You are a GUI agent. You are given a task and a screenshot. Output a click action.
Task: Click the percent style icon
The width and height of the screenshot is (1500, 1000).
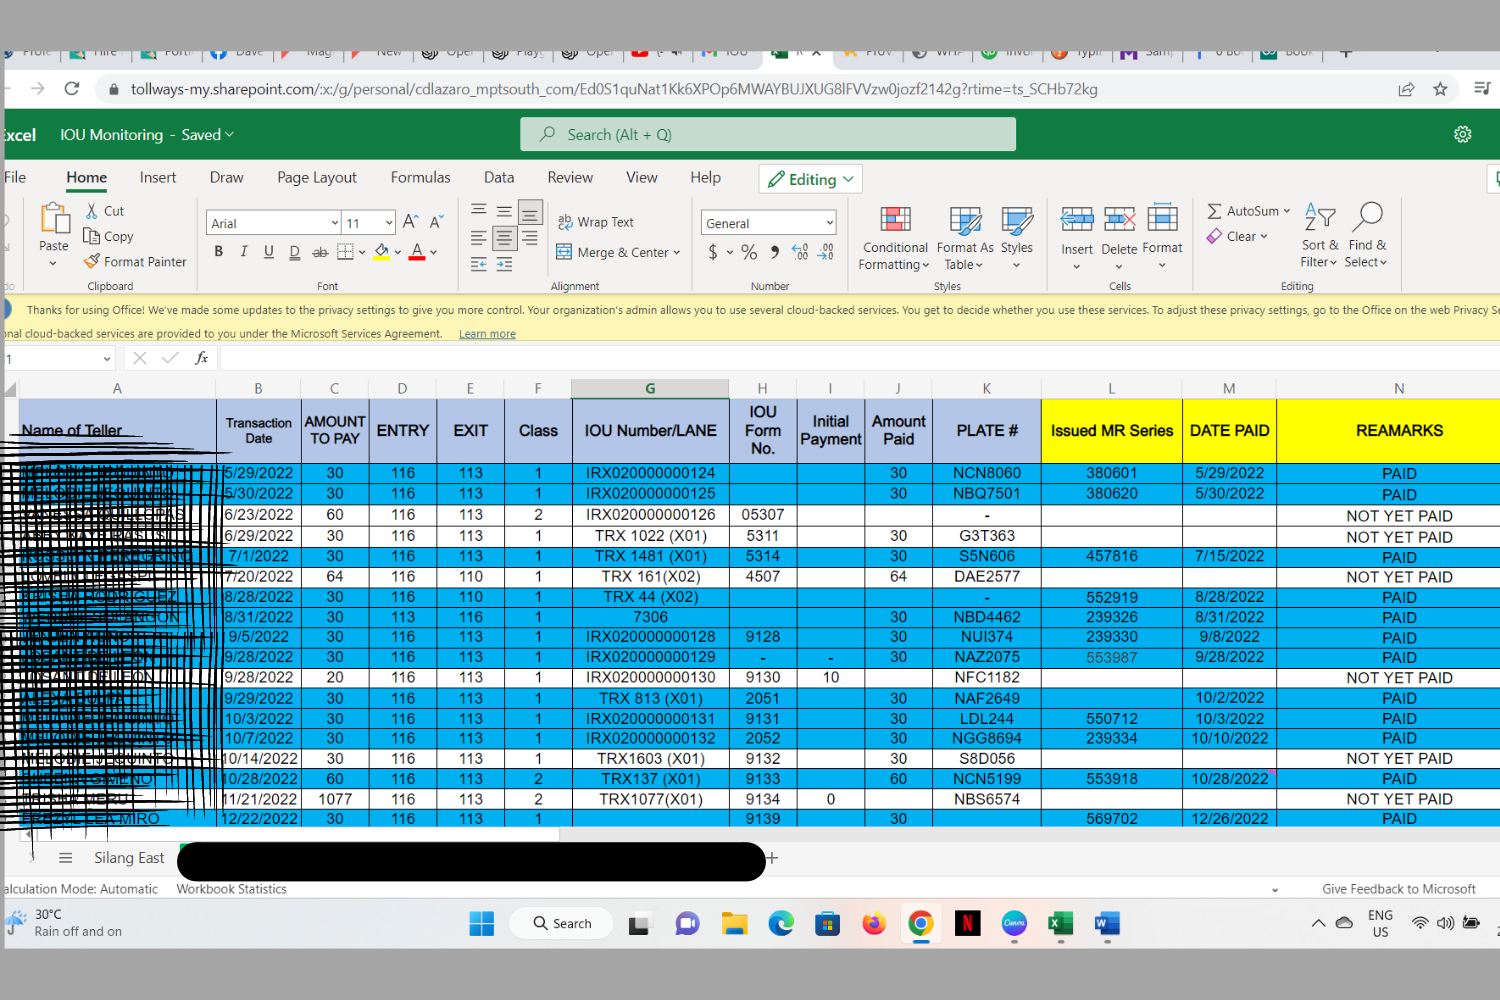click(749, 252)
